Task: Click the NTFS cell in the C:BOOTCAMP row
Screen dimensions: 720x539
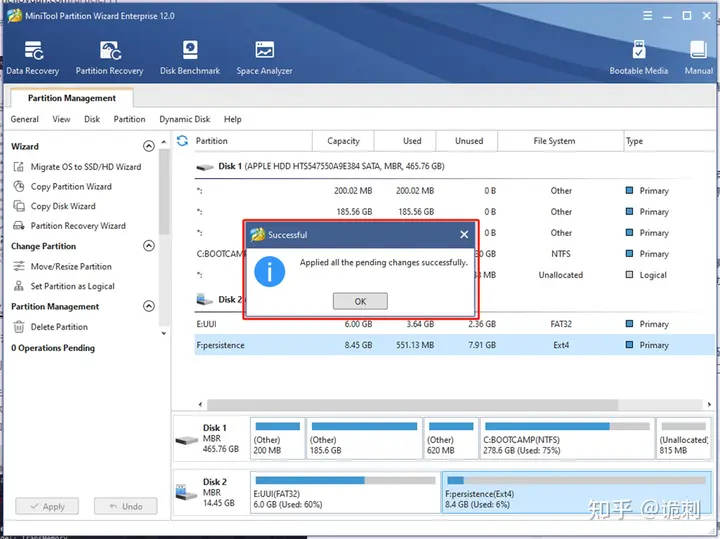Action: (x=561, y=254)
